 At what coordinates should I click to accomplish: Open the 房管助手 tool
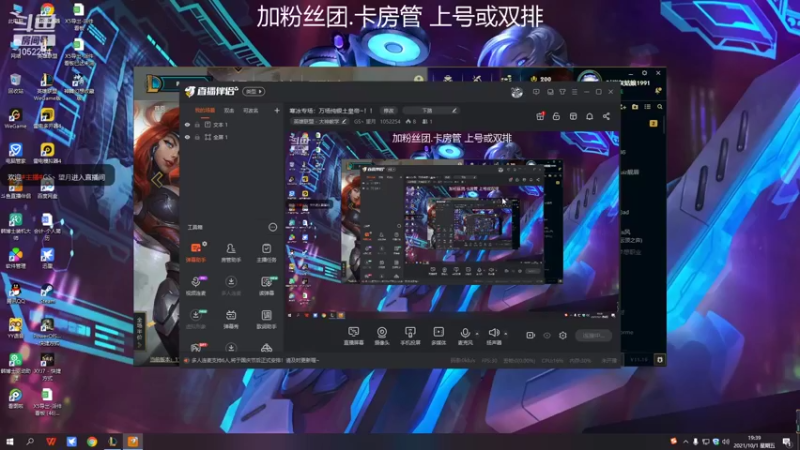(x=231, y=253)
